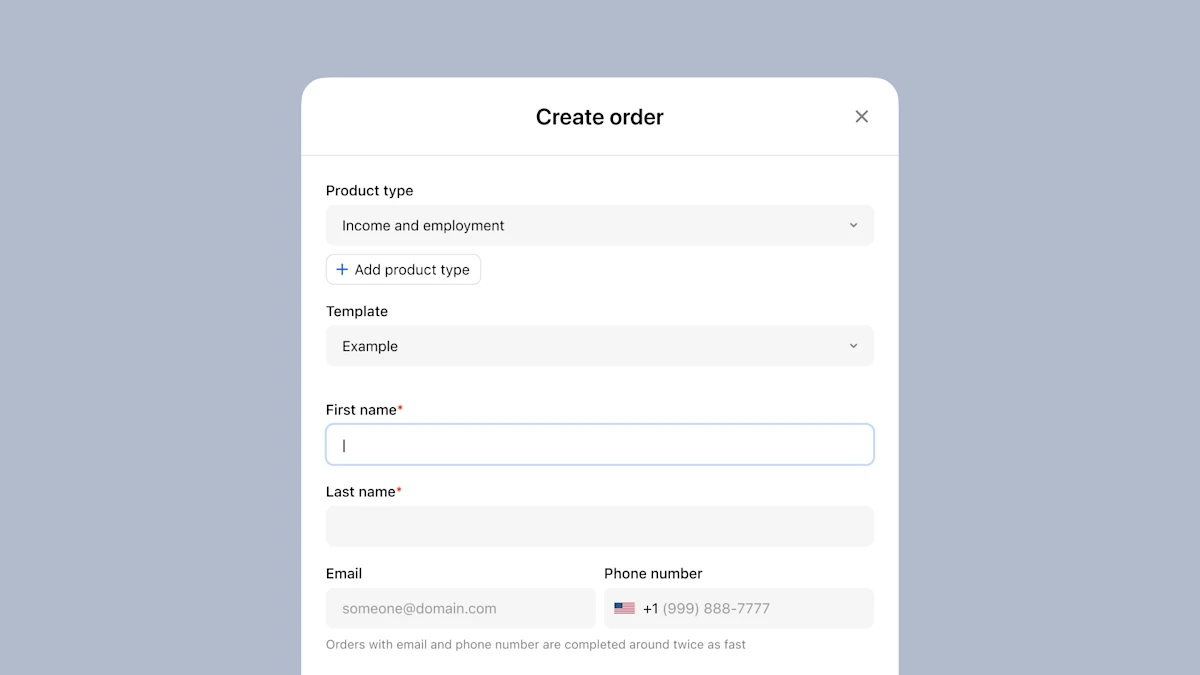Select the Email input with someone@domain.com placeholder
The height and width of the screenshot is (675, 1200).
pyautogui.click(x=460, y=608)
